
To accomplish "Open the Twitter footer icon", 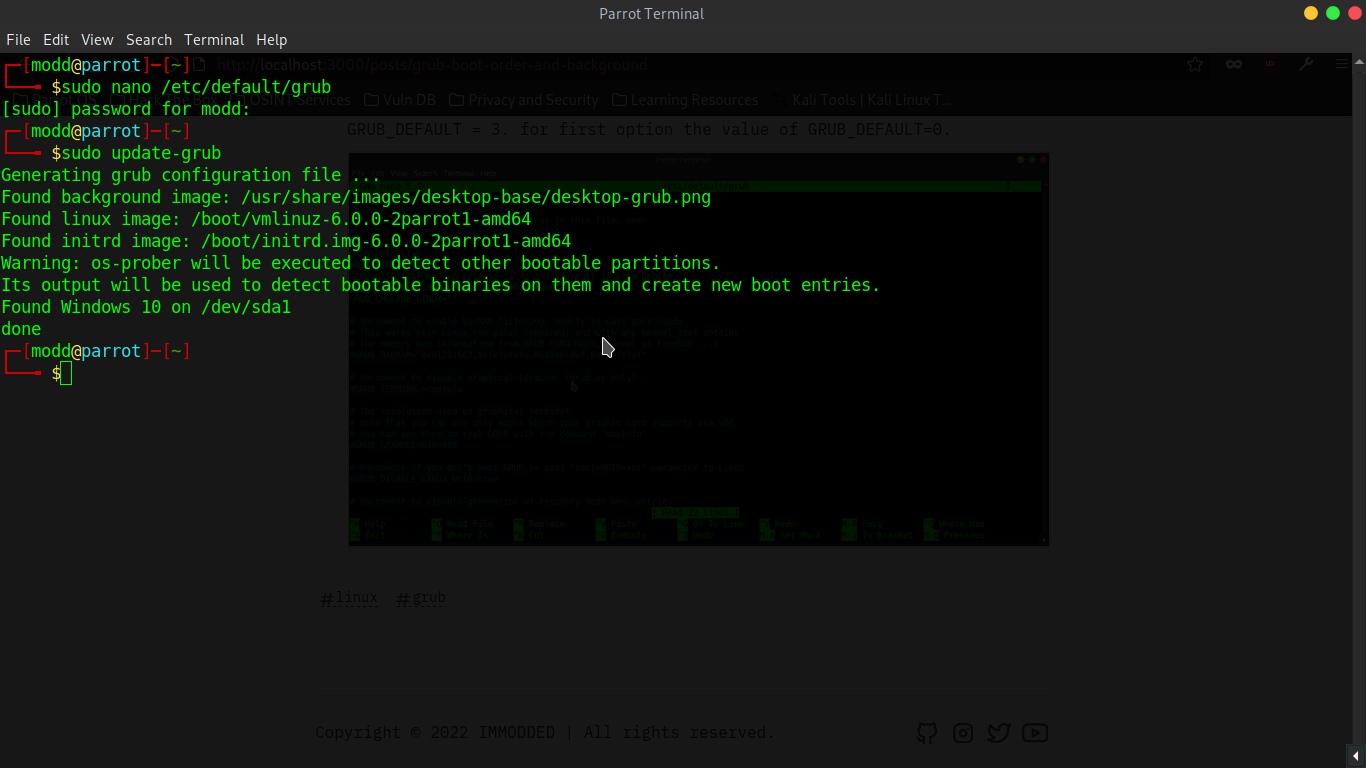I will pyautogui.click(x=999, y=733).
